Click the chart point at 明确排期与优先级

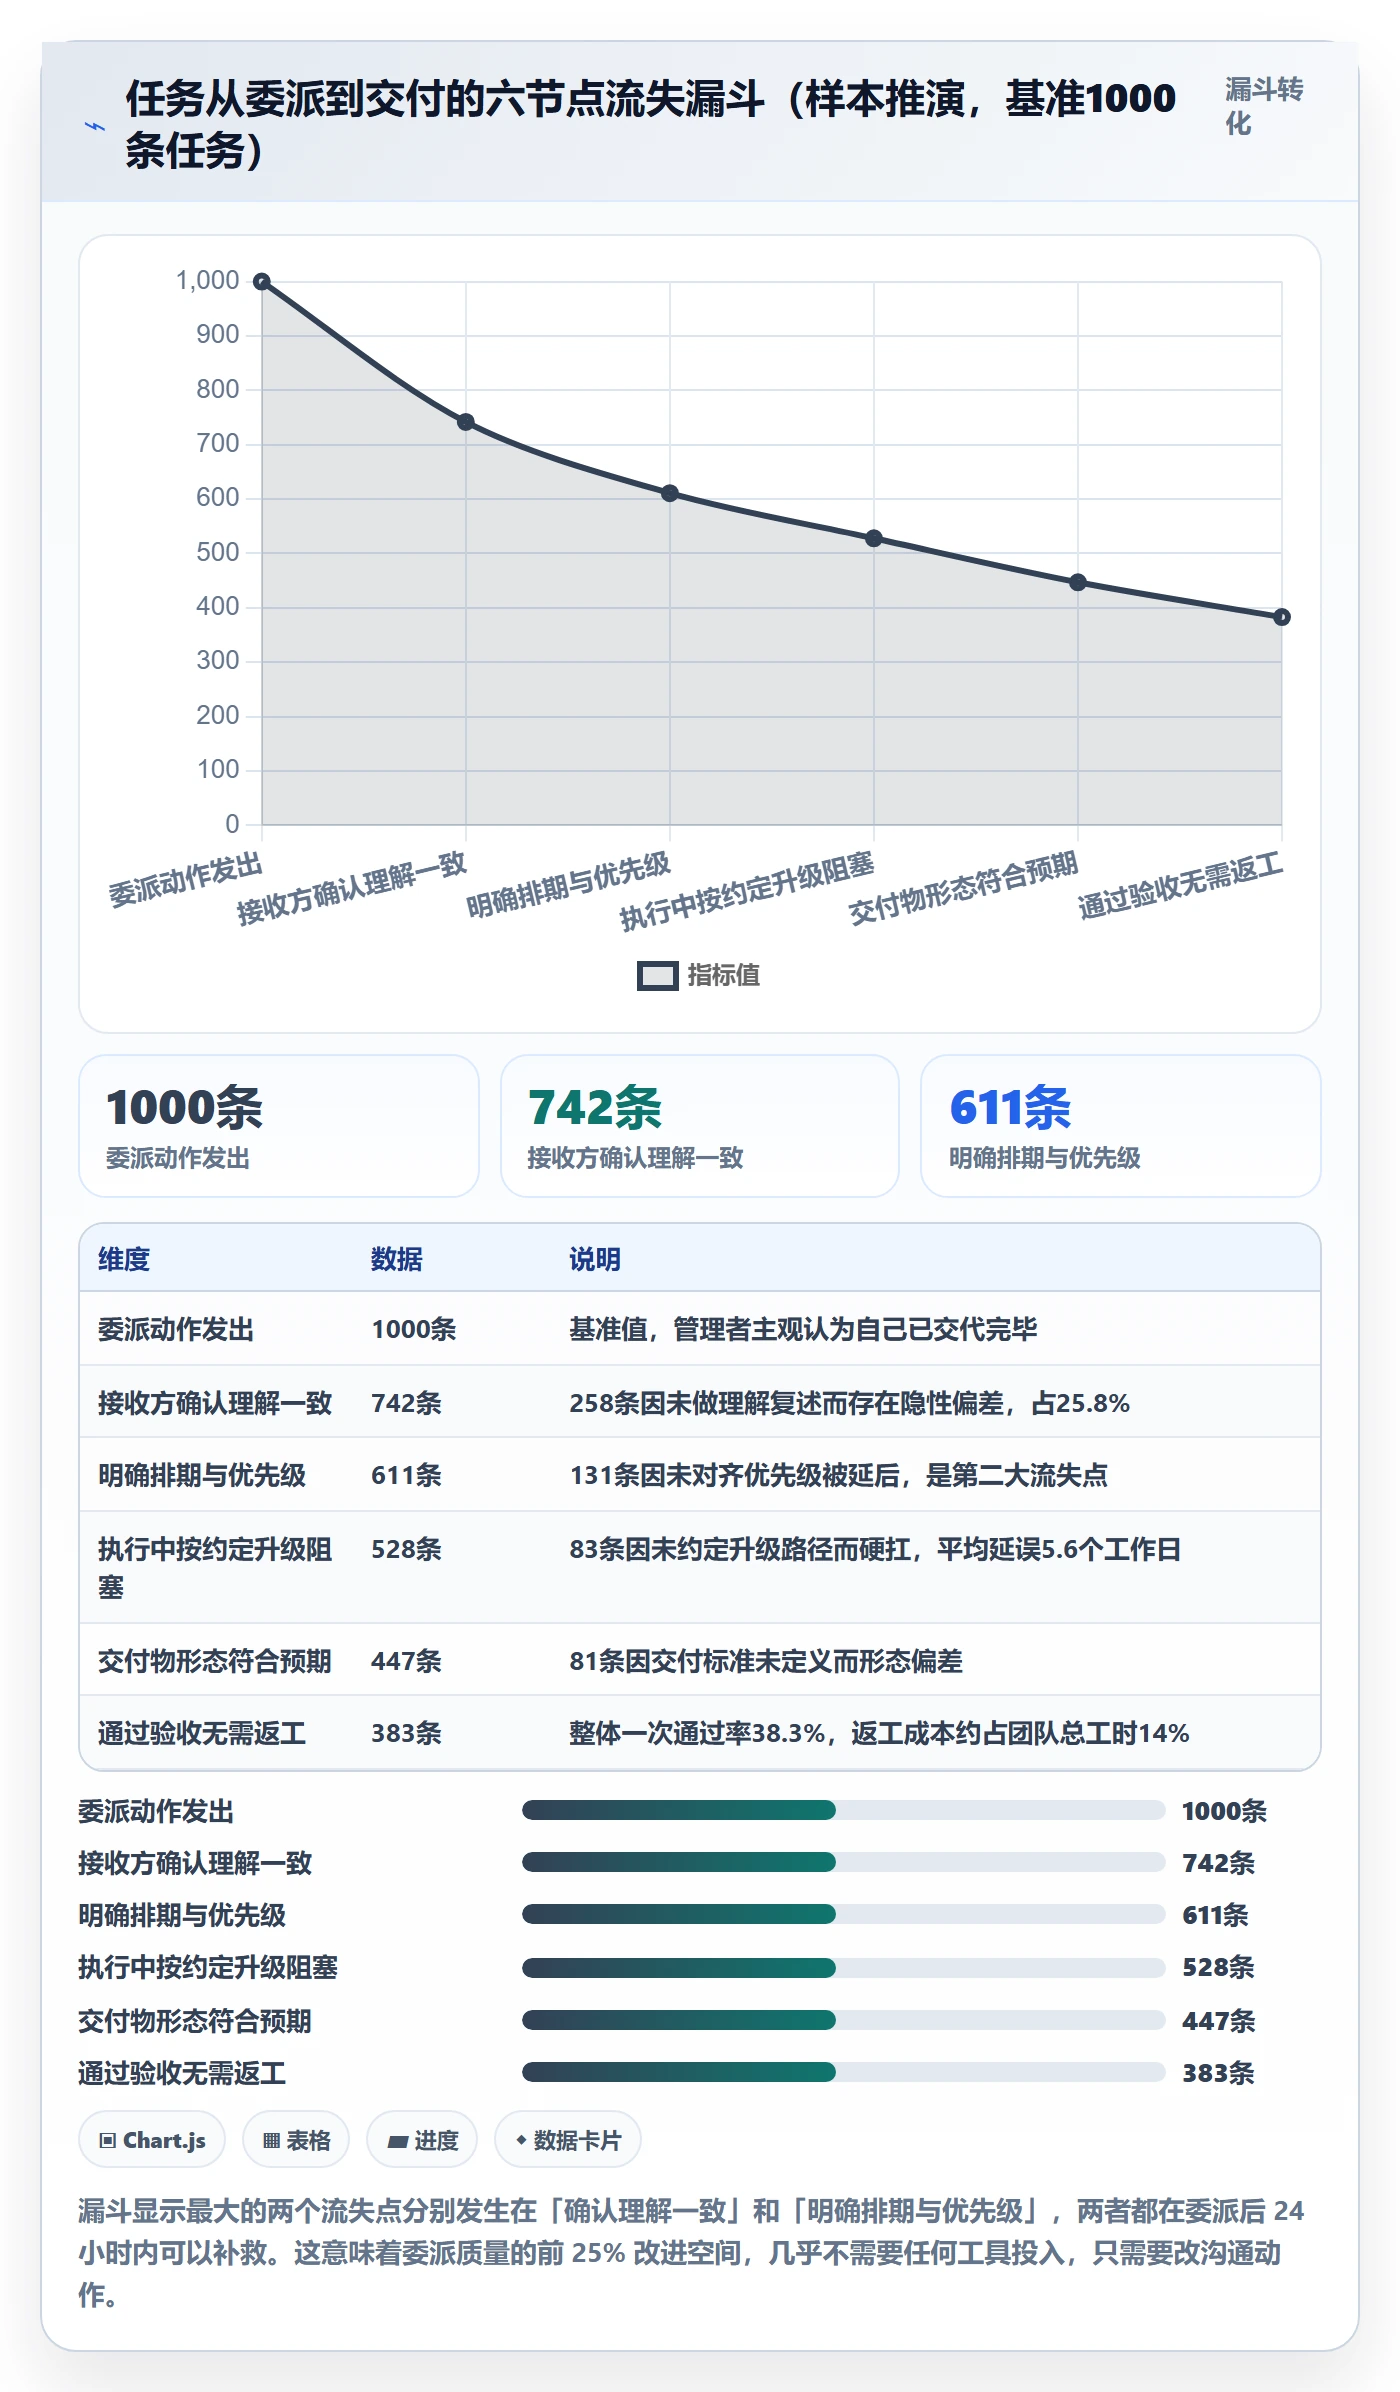point(670,493)
